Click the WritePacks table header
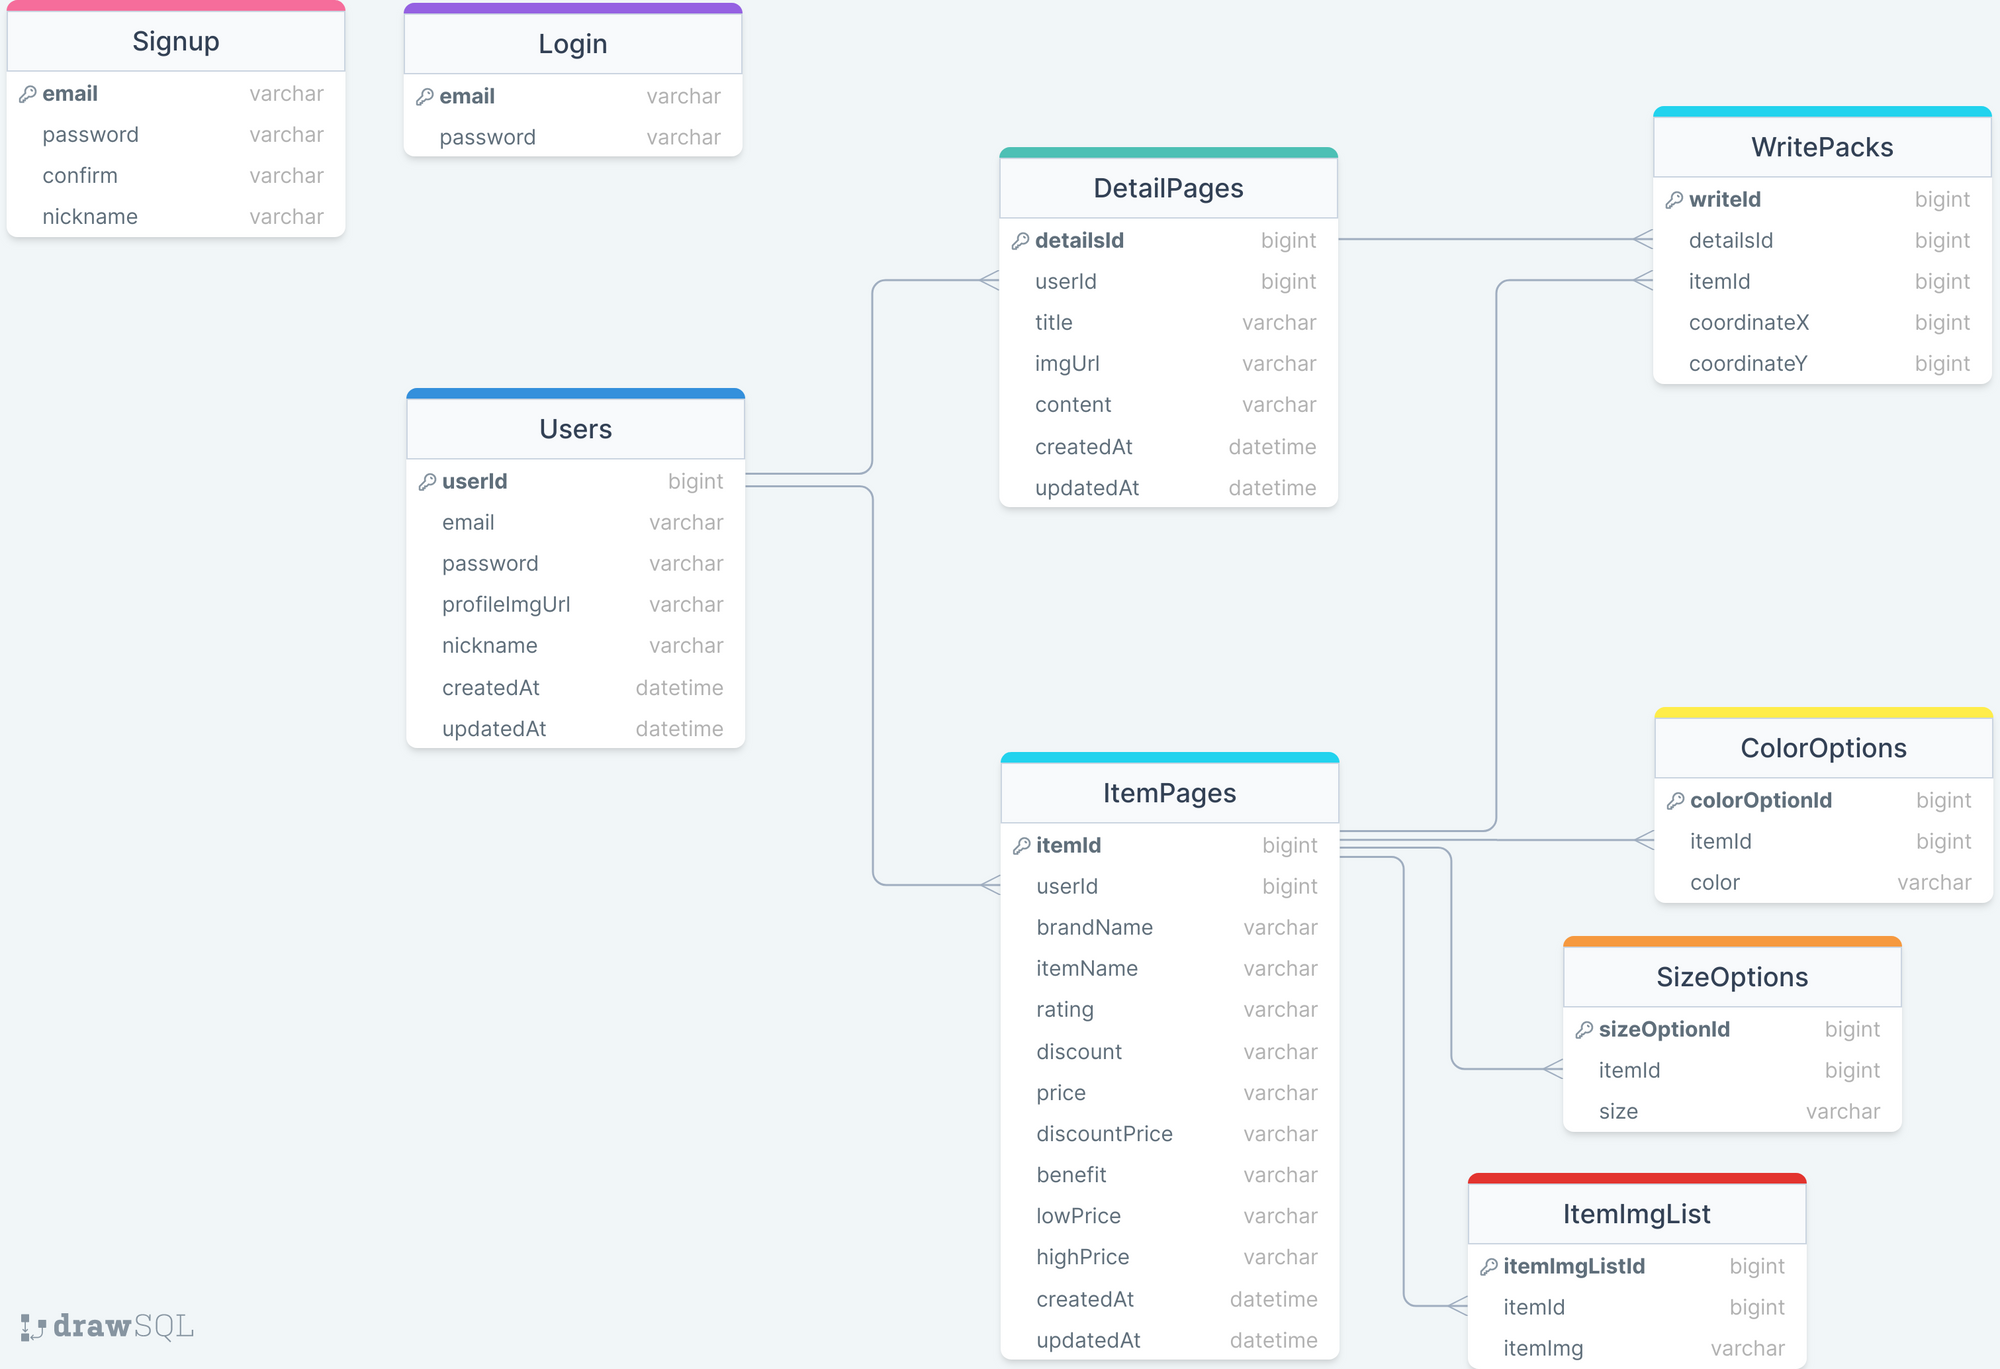This screenshot has height=1369, width=2000. point(1821,147)
